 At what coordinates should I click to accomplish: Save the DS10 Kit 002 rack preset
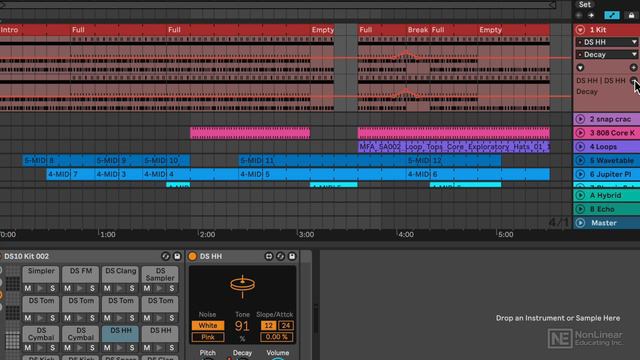(177, 256)
